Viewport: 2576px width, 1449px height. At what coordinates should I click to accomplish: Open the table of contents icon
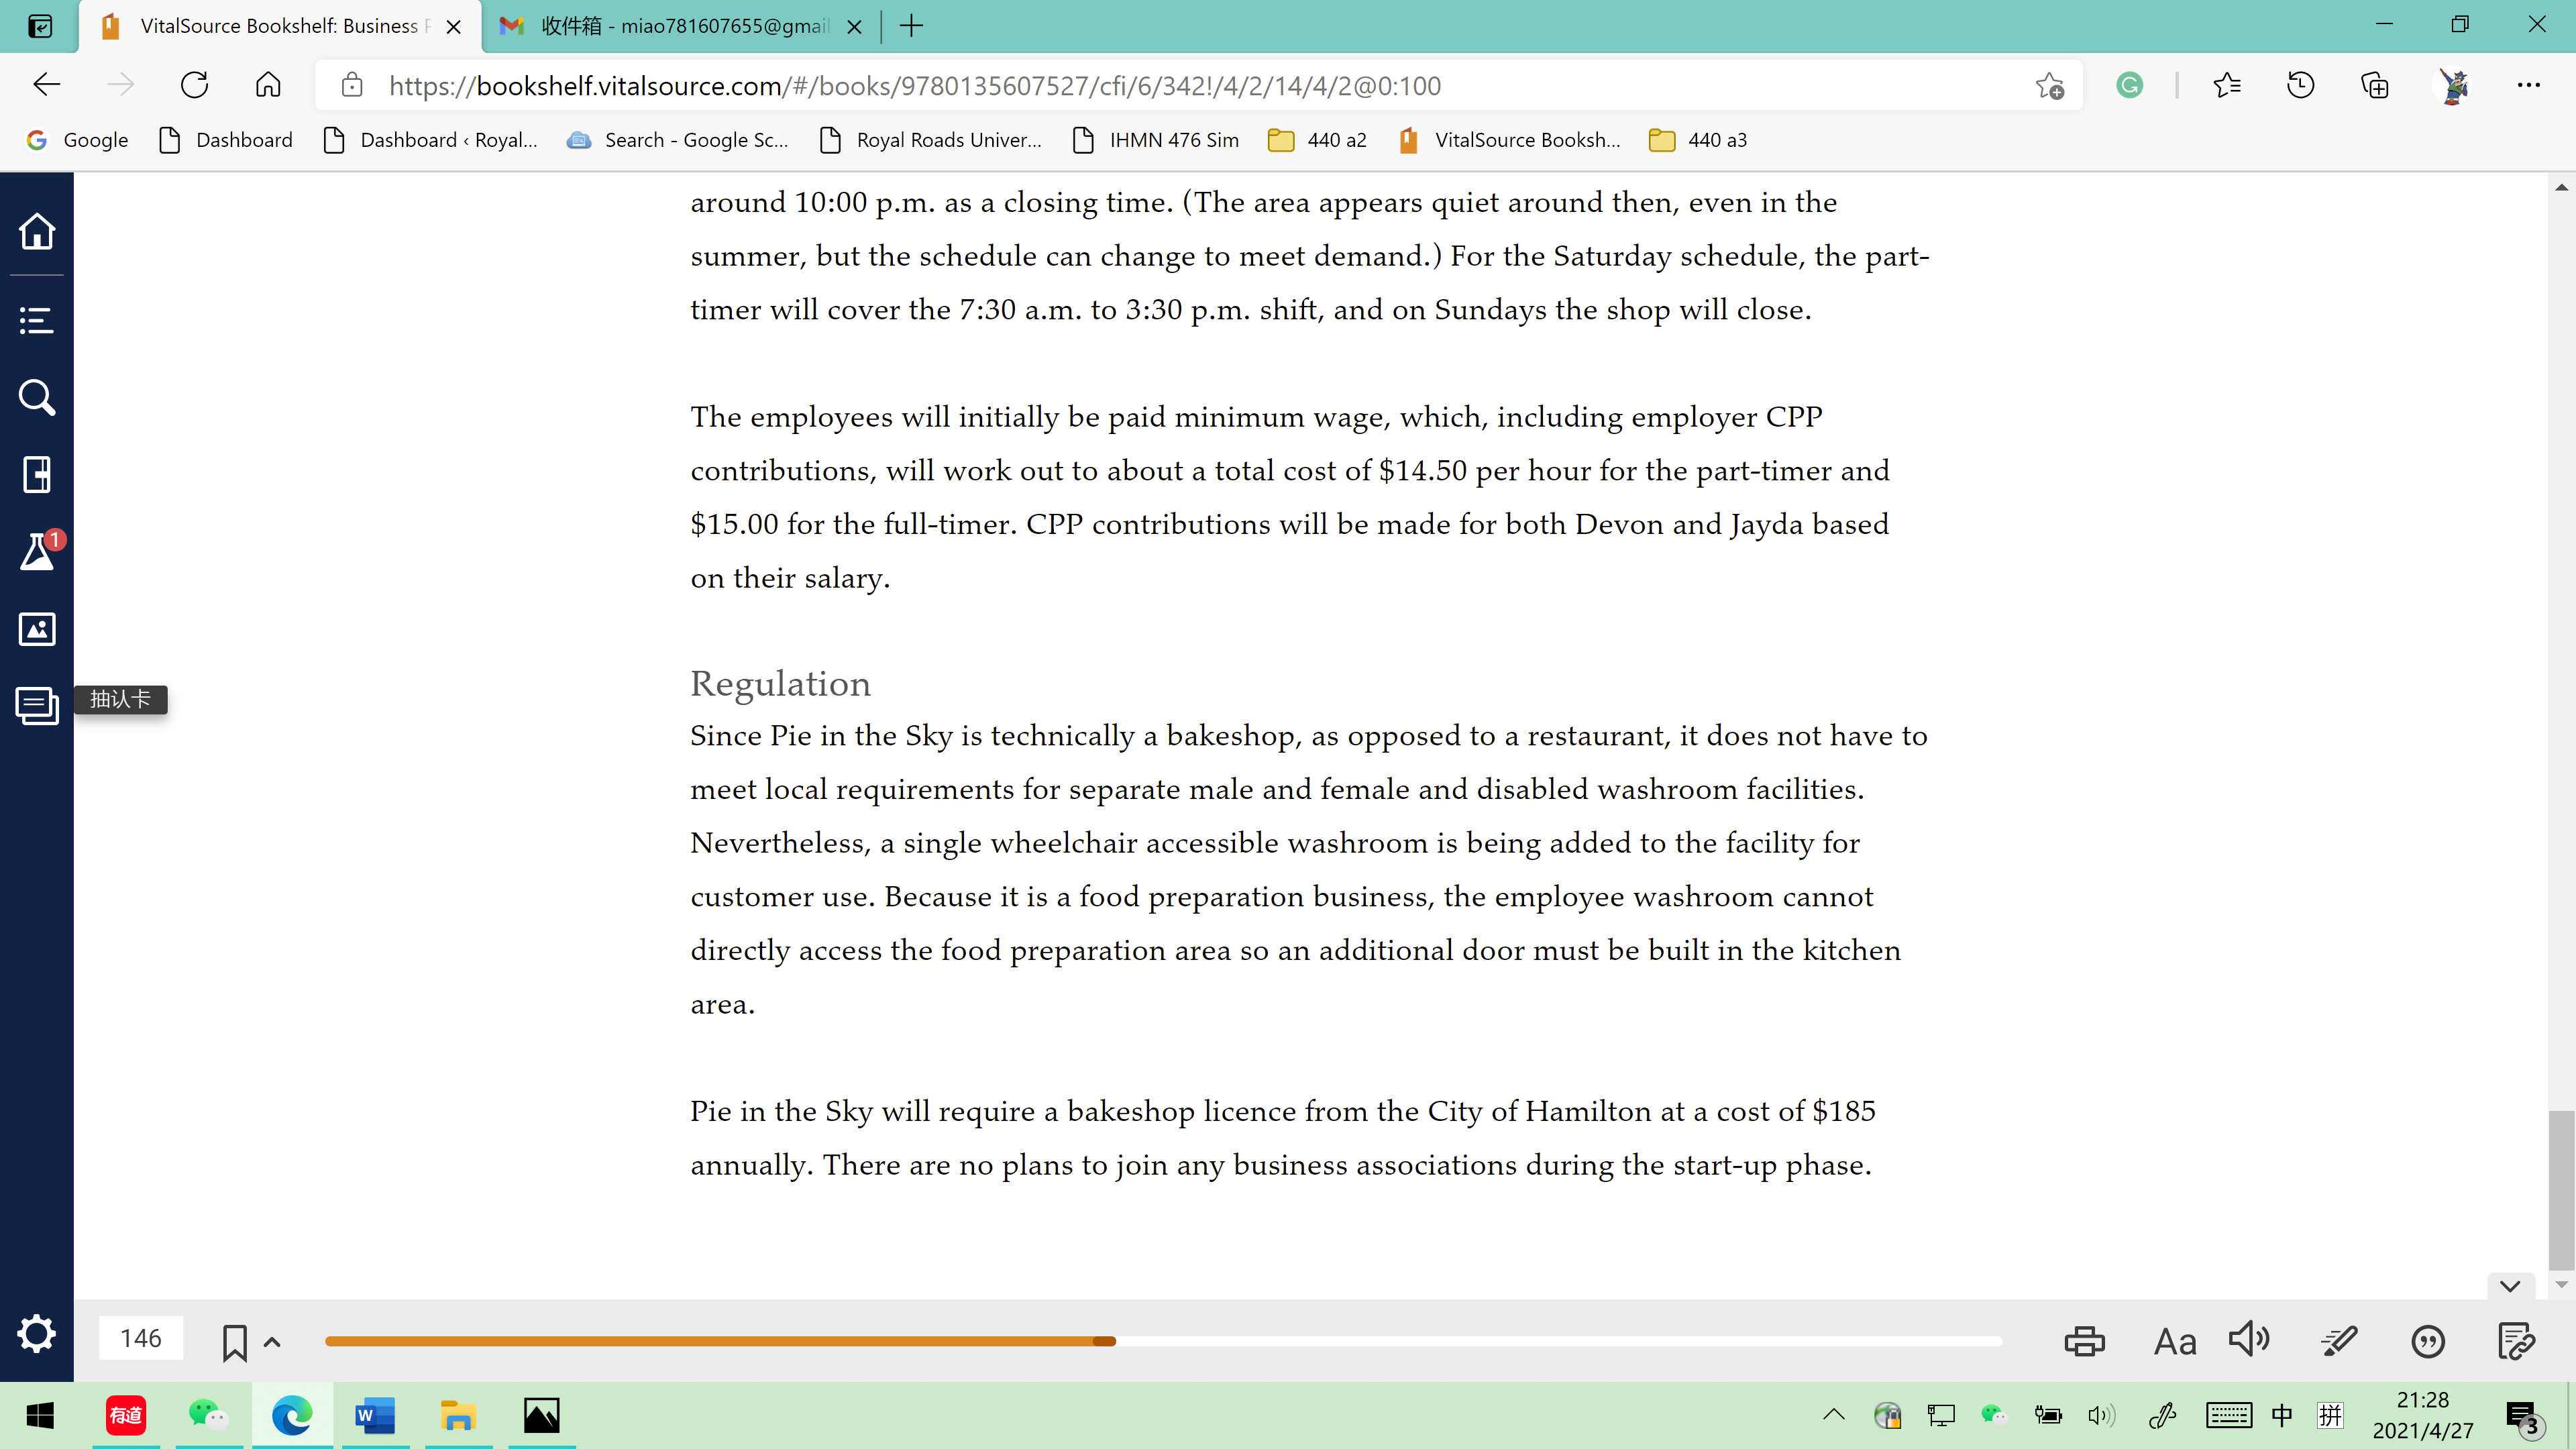click(x=37, y=321)
